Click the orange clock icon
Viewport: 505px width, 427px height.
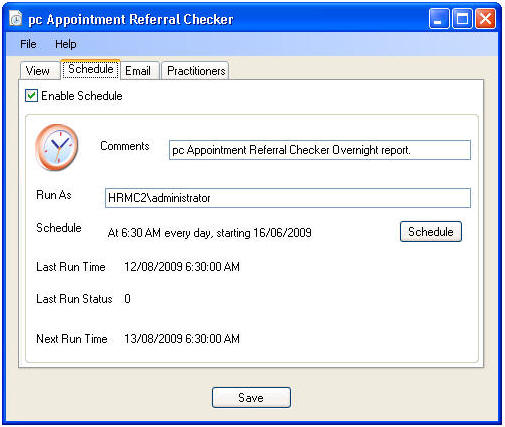pyautogui.click(x=57, y=148)
